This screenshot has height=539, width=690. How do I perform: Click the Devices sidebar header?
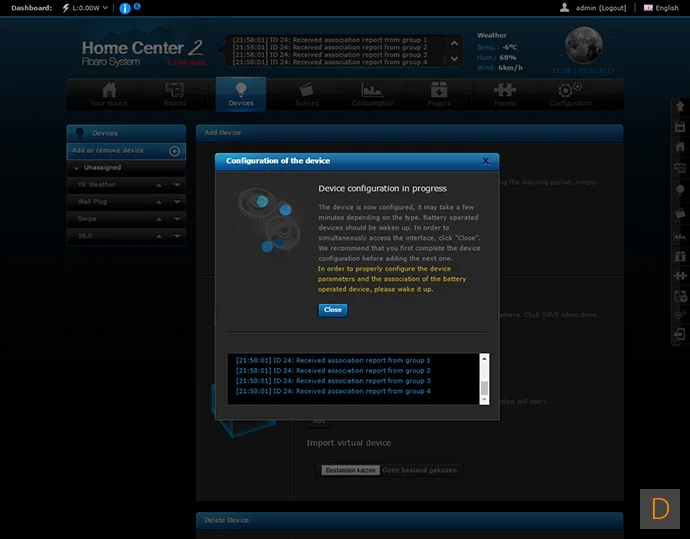coord(126,133)
